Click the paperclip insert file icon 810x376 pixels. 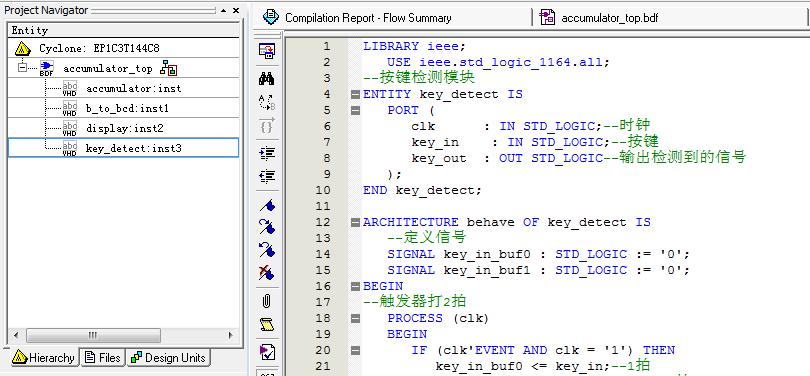click(267, 301)
